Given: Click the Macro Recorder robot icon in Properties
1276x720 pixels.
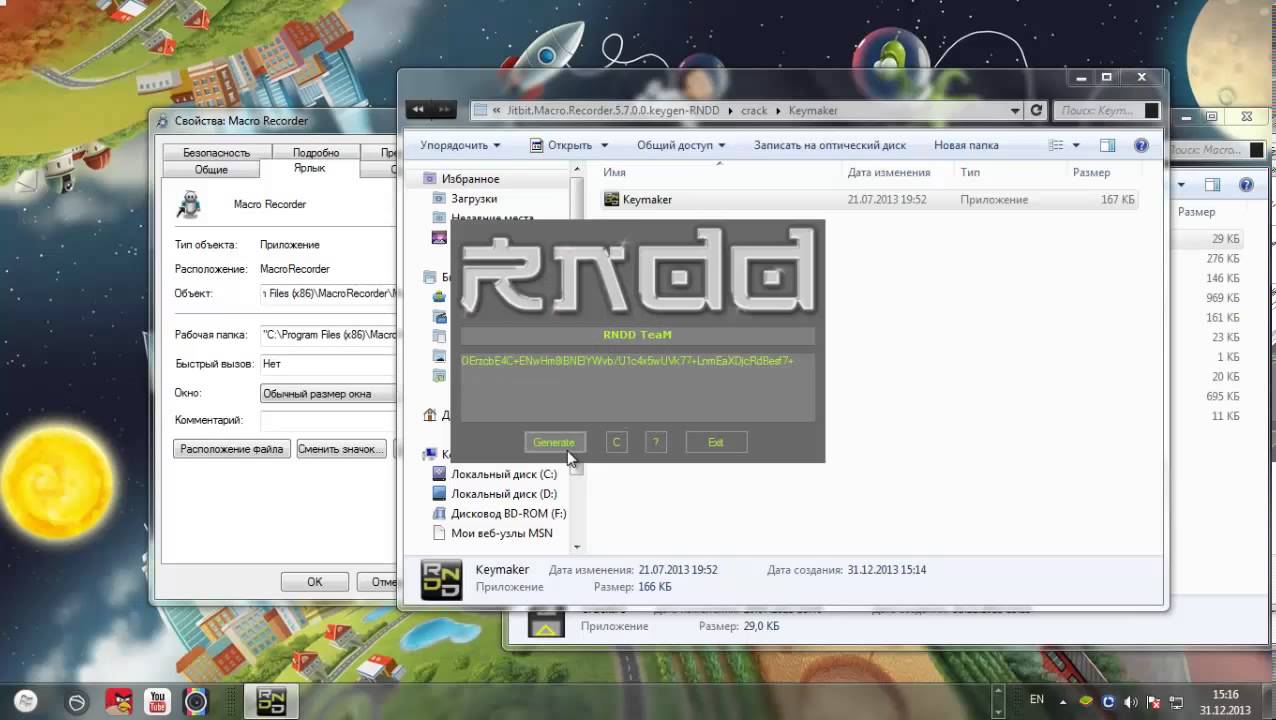Looking at the screenshot, I should click(x=188, y=204).
